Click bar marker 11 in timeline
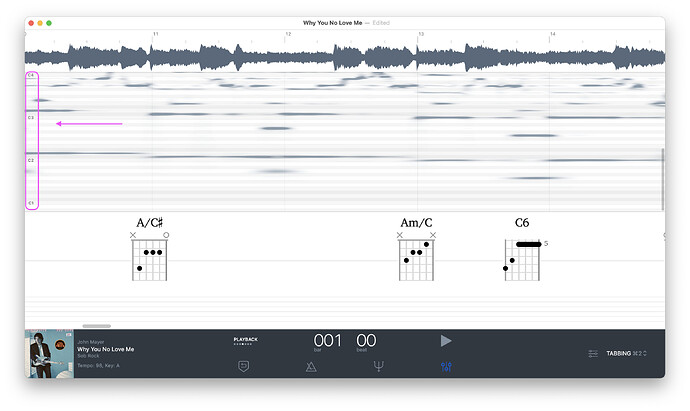690x411 pixels. 156,34
